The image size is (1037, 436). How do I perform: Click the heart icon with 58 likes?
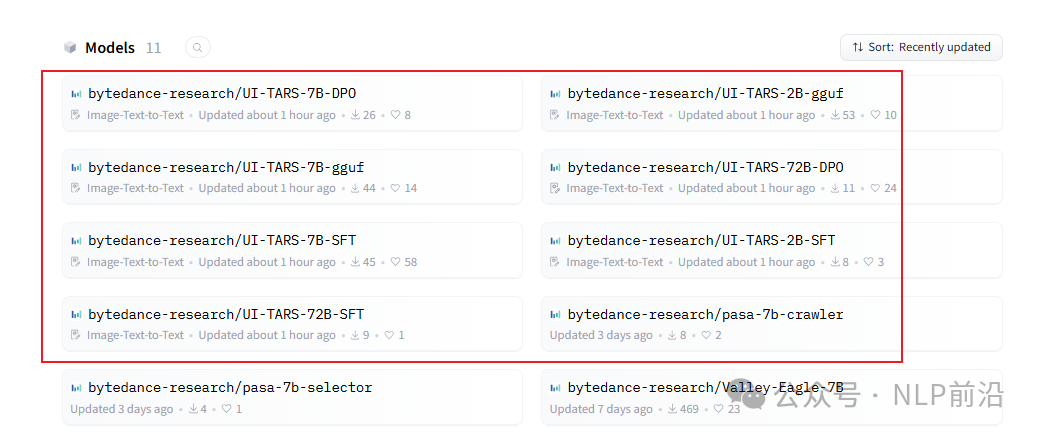click(x=395, y=262)
